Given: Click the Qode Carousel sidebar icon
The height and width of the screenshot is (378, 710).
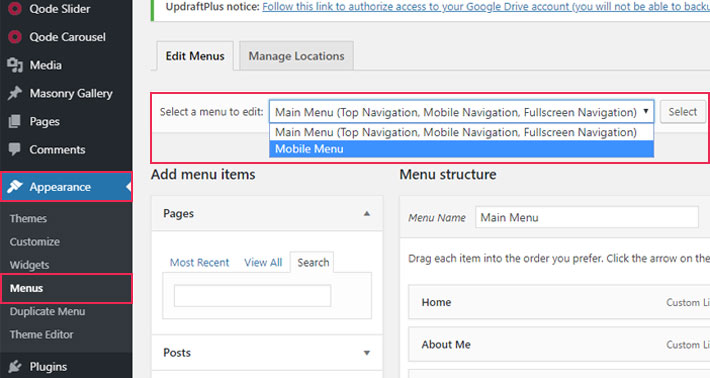Looking at the screenshot, I should (15, 37).
